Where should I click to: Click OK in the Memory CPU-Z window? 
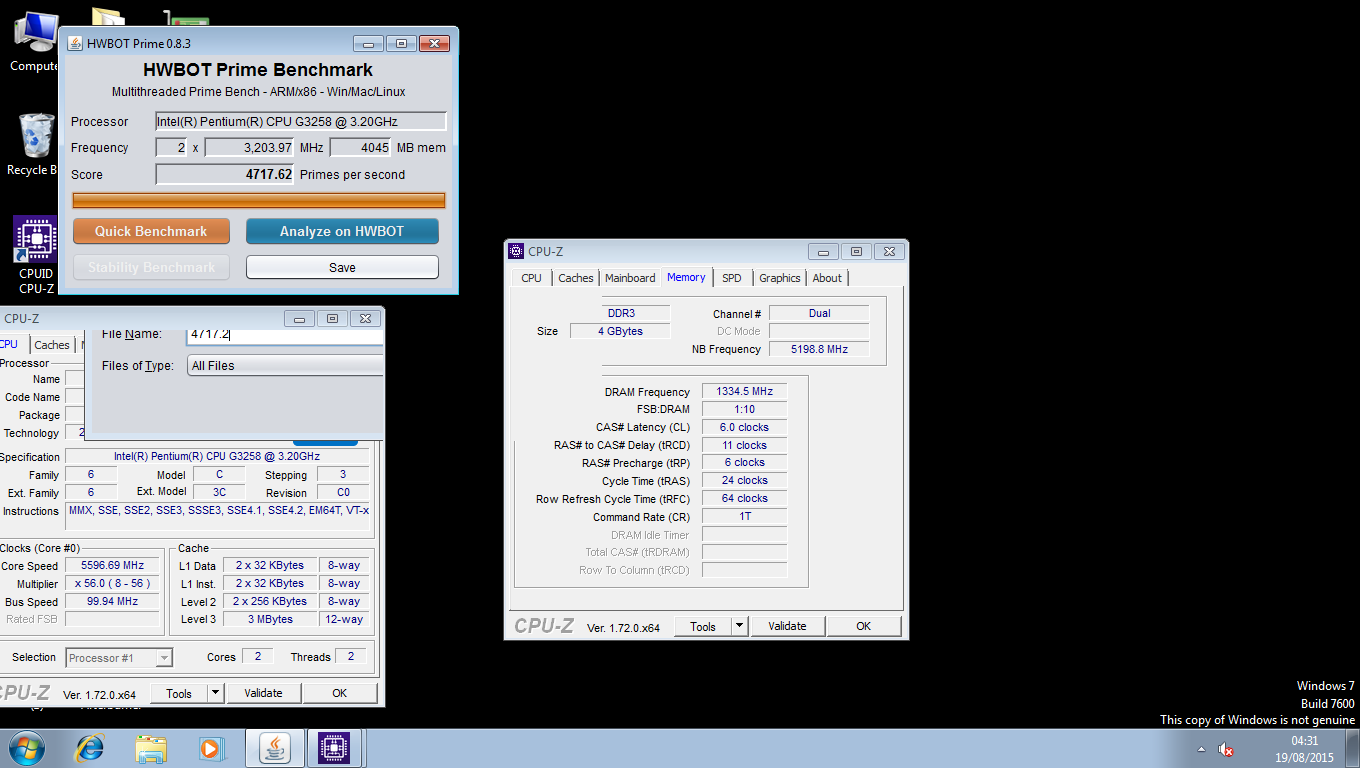coord(863,626)
